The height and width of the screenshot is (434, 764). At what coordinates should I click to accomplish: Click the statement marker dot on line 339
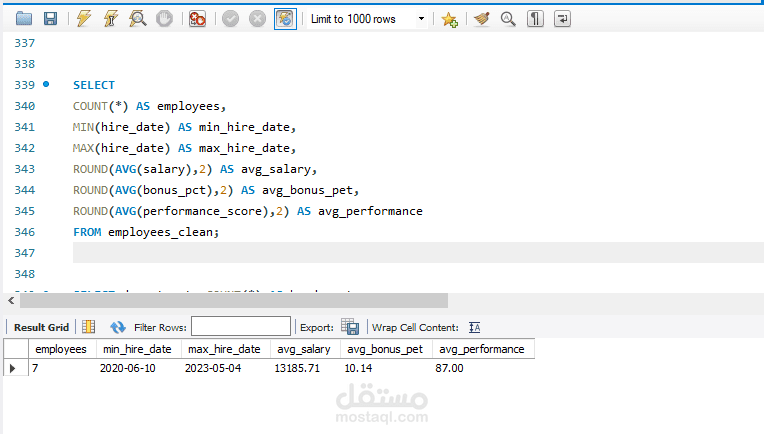[x=46, y=84]
